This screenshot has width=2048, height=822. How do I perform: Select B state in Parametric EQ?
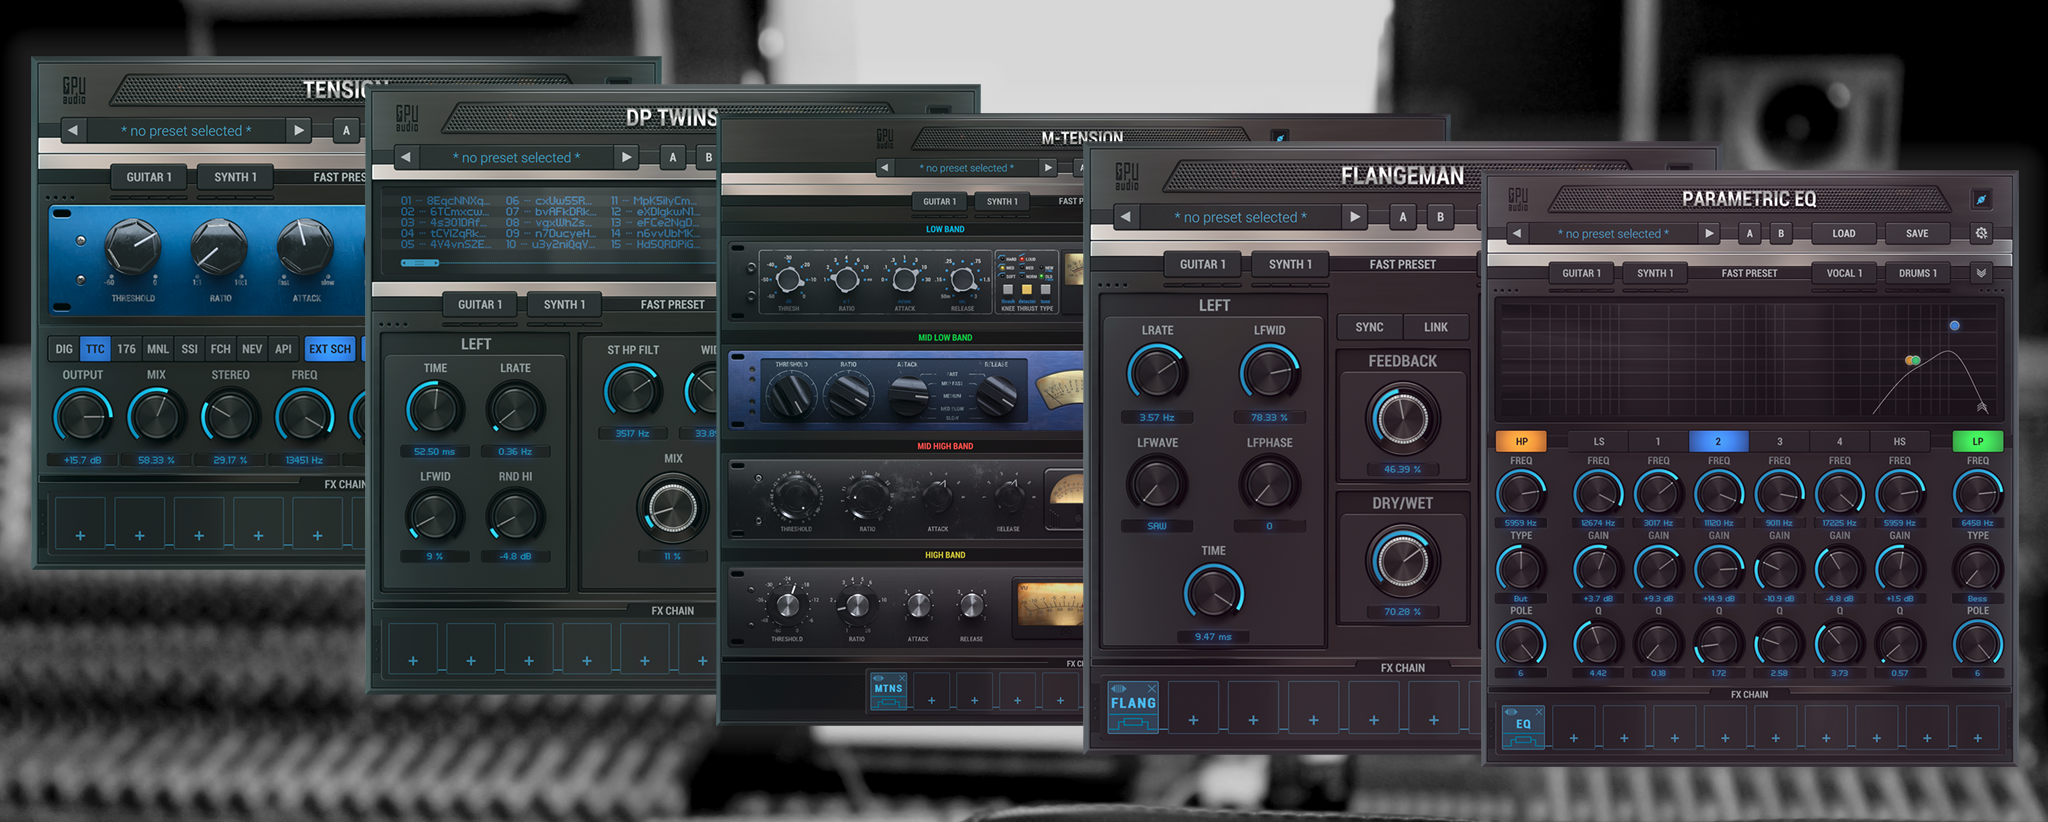click(x=1781, y=233)
